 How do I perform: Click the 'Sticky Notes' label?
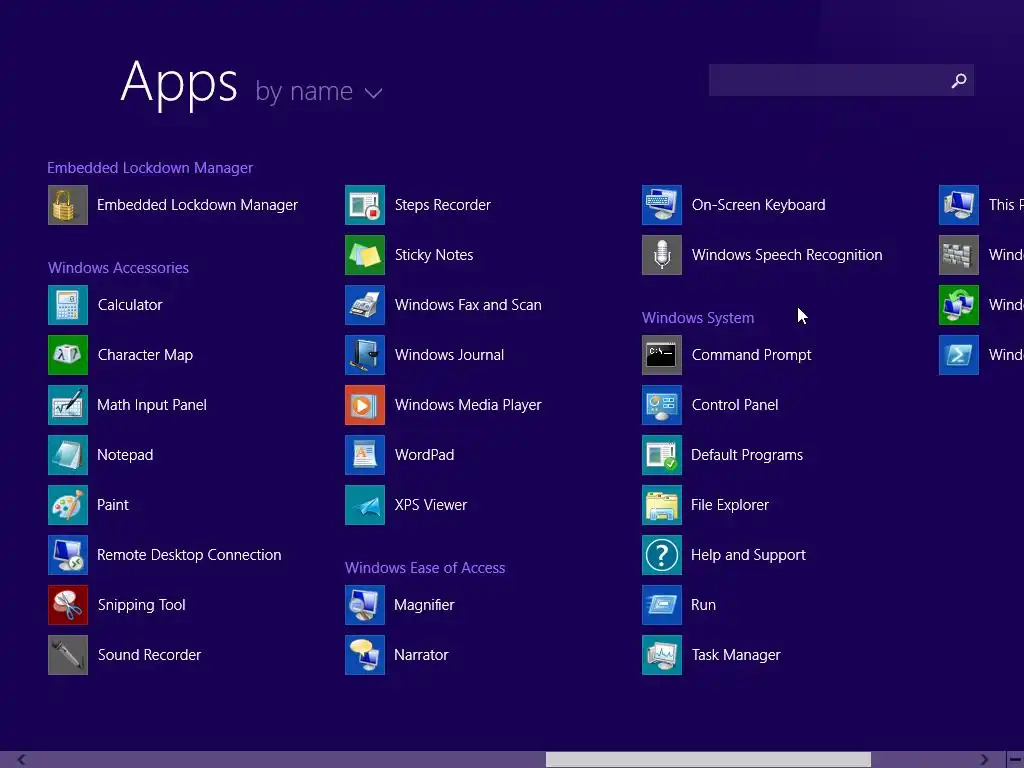[434, 255]
